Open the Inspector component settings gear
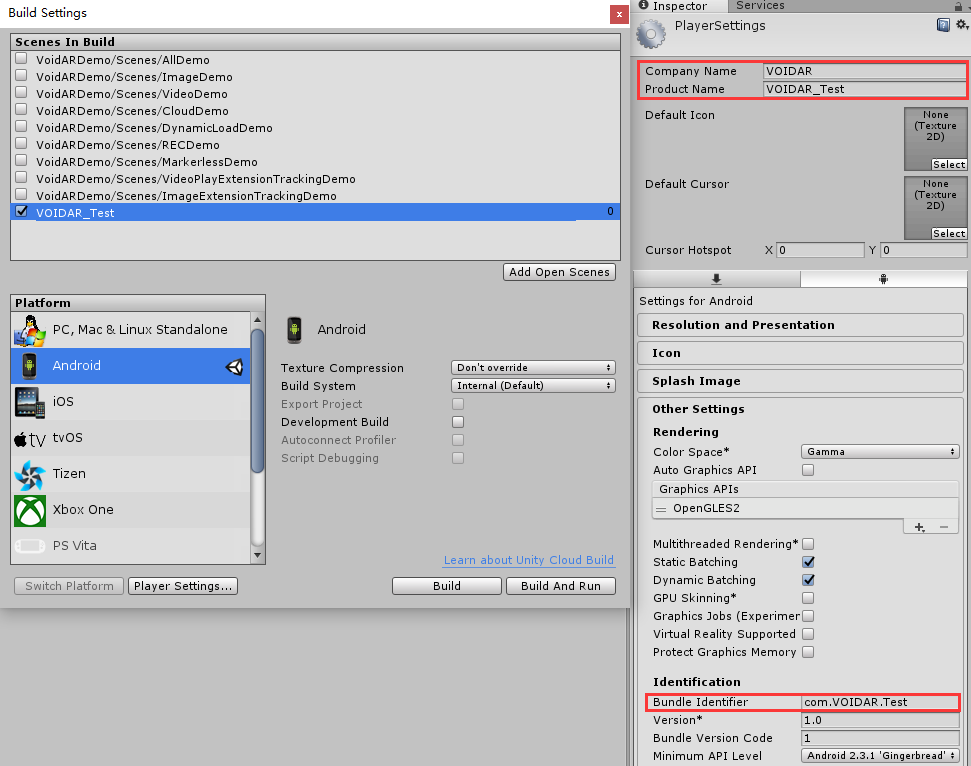971x766 pixels. (962, 25)
